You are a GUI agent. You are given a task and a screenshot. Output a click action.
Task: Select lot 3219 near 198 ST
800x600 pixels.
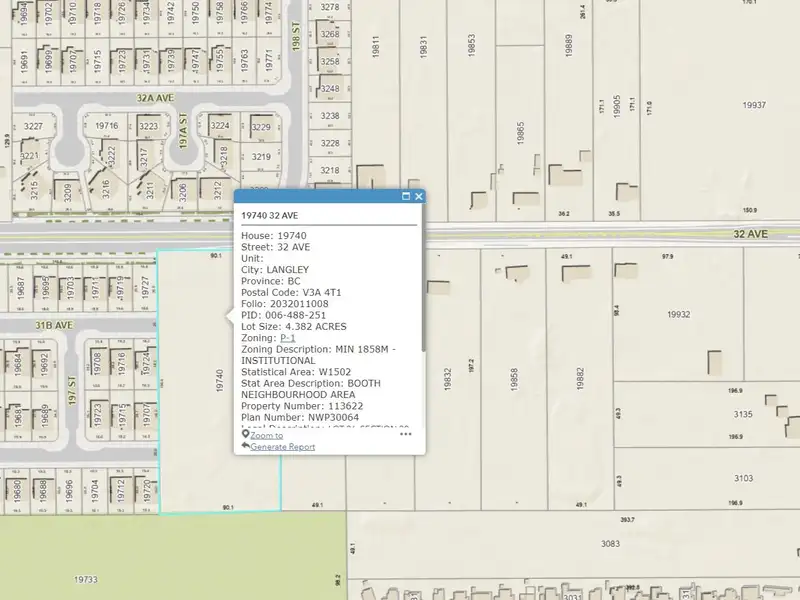[261, 158]
